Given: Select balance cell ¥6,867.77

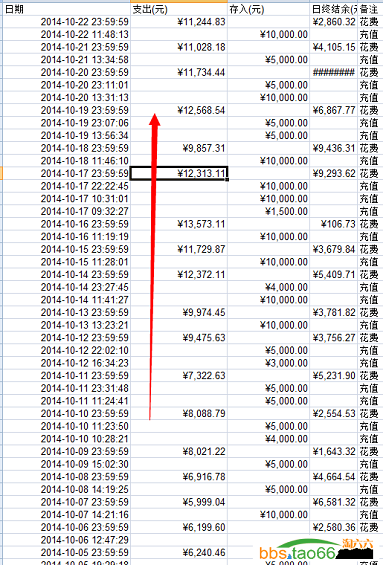Looking at the screenshot, I should [x=334, y=110].
